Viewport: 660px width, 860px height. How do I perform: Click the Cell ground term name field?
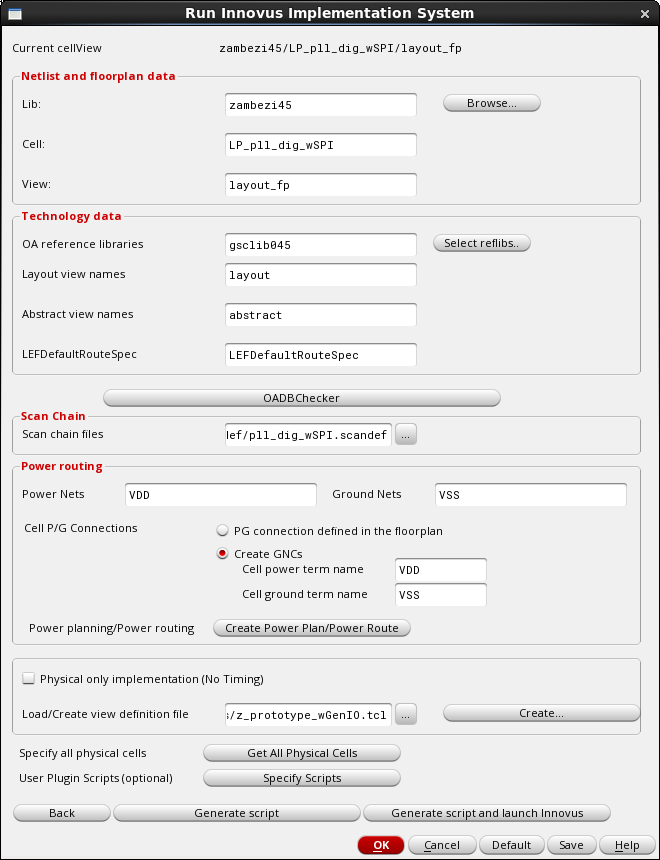[x=441, y=595]
